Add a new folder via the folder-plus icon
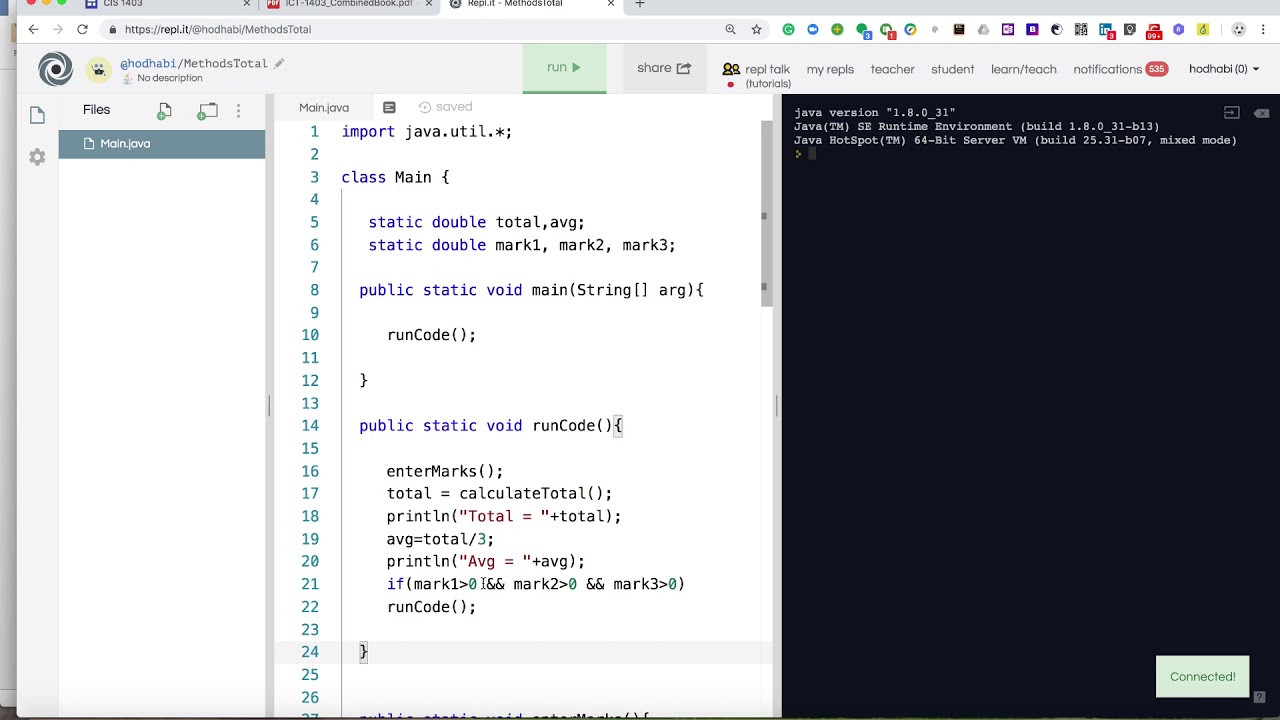This screenshot has height=720, width=1280. point(207,111)
